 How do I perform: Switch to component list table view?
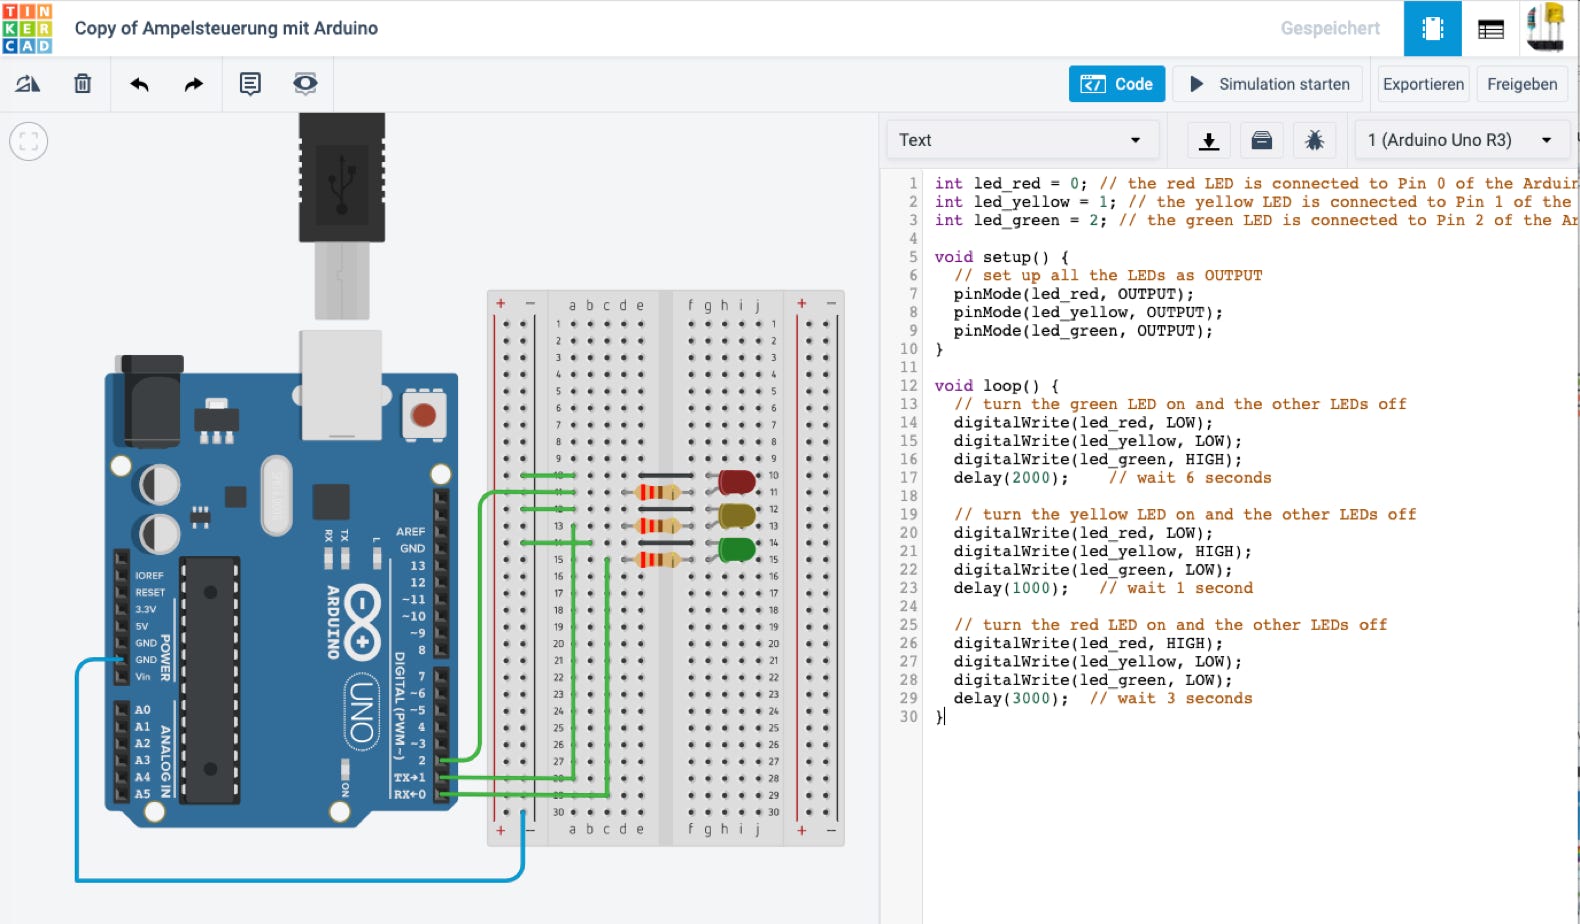(1491, 29)
